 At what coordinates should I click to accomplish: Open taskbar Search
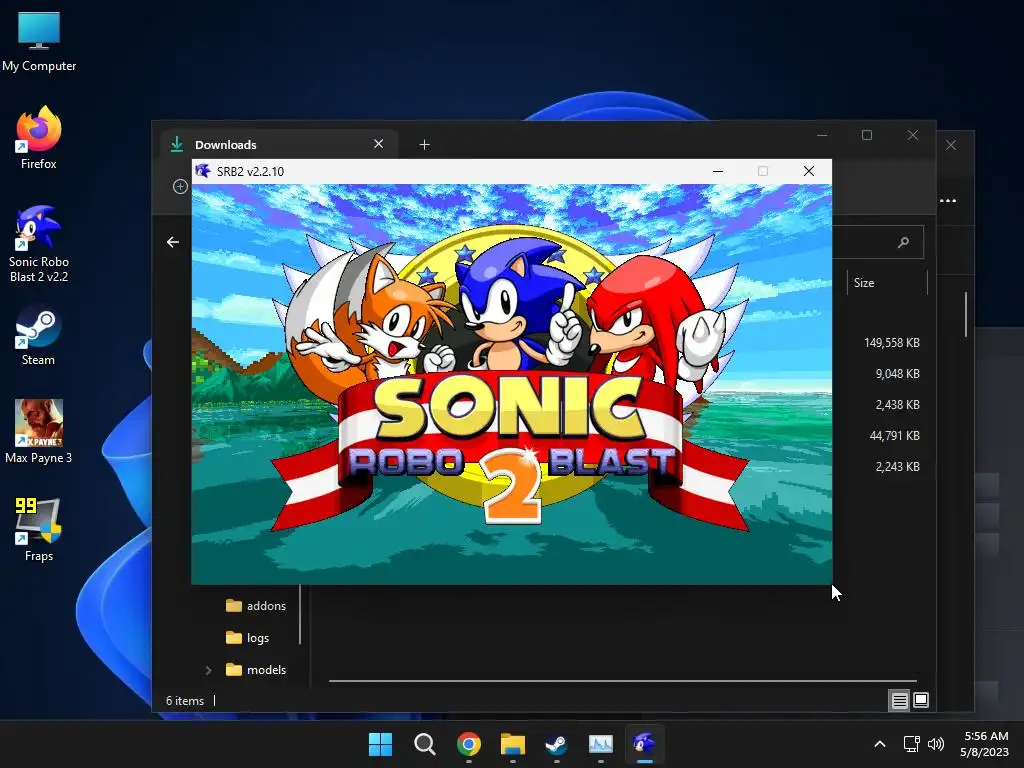click(x=424, y=744)
